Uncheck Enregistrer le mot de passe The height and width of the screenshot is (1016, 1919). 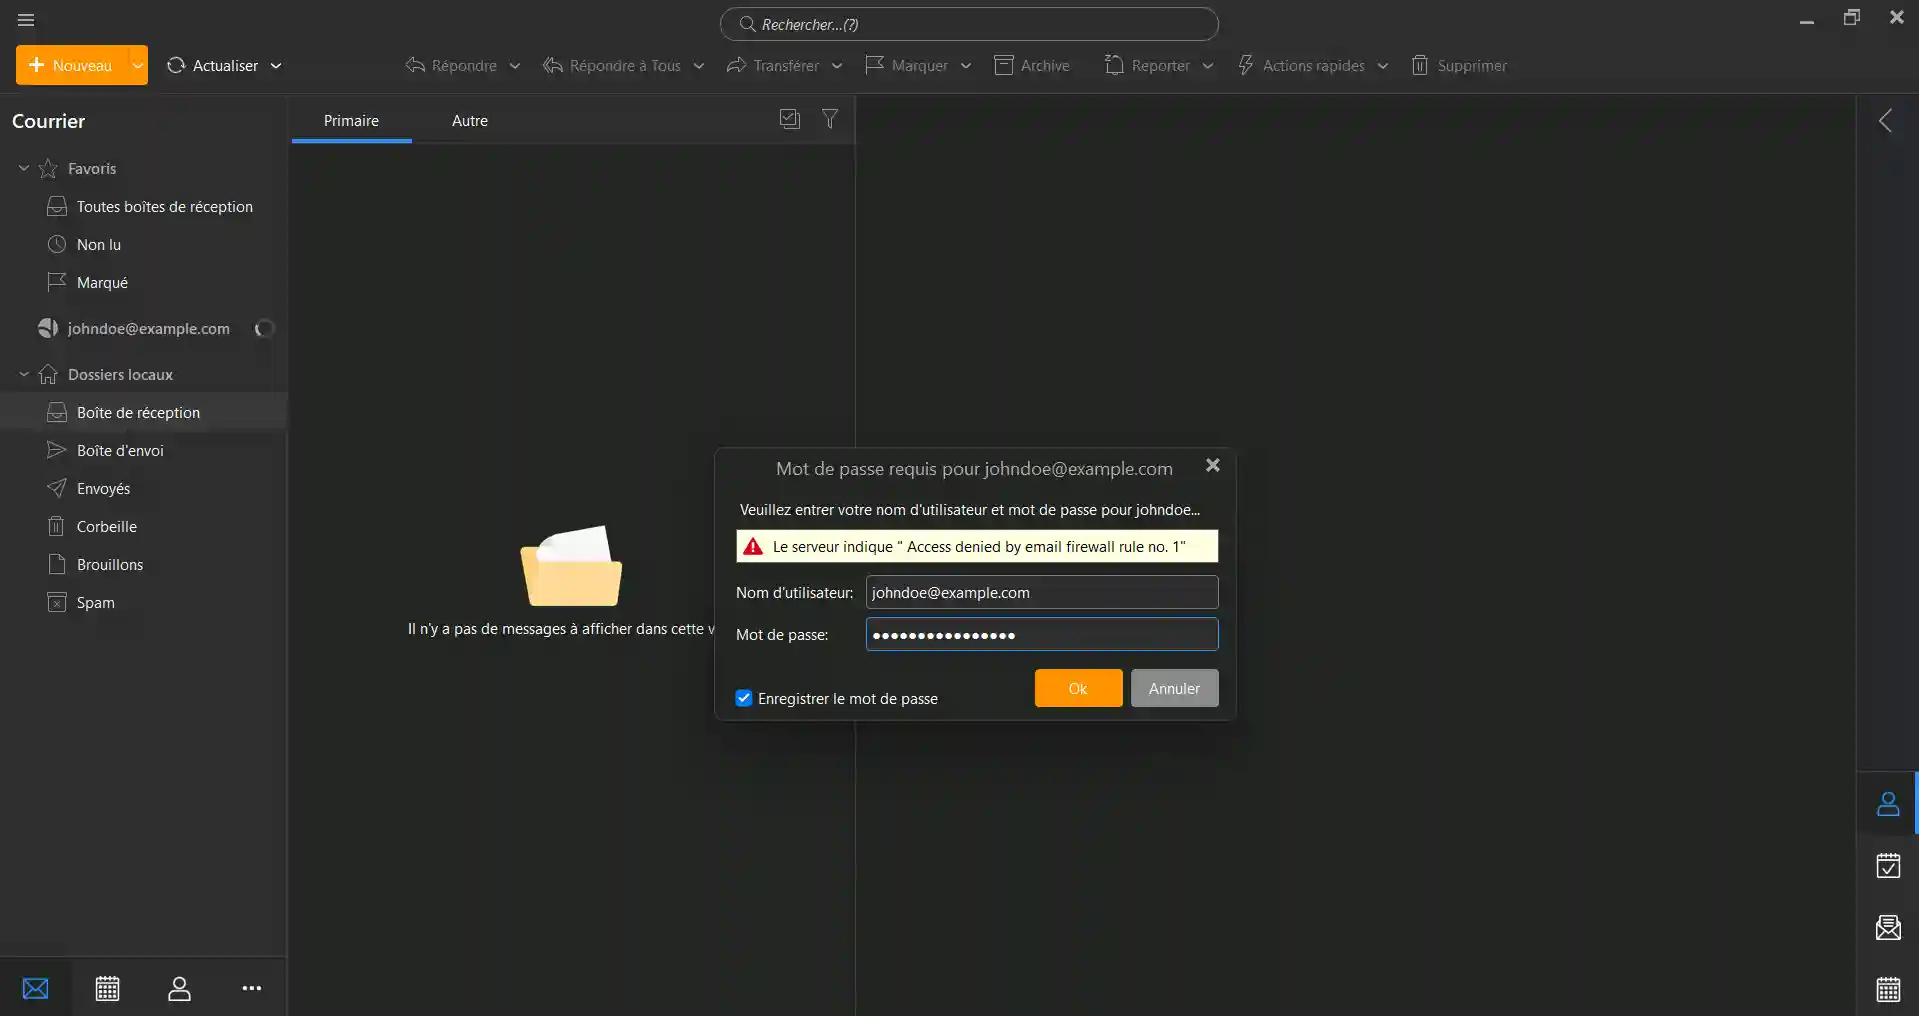pos(743,698)
